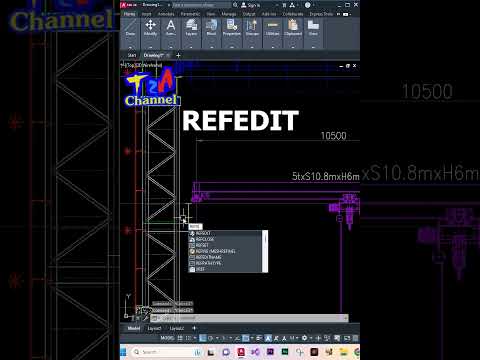Switch to the Layout2 tab
The width and height of the screenshot is (480, 360).
[x=177, y=328]
